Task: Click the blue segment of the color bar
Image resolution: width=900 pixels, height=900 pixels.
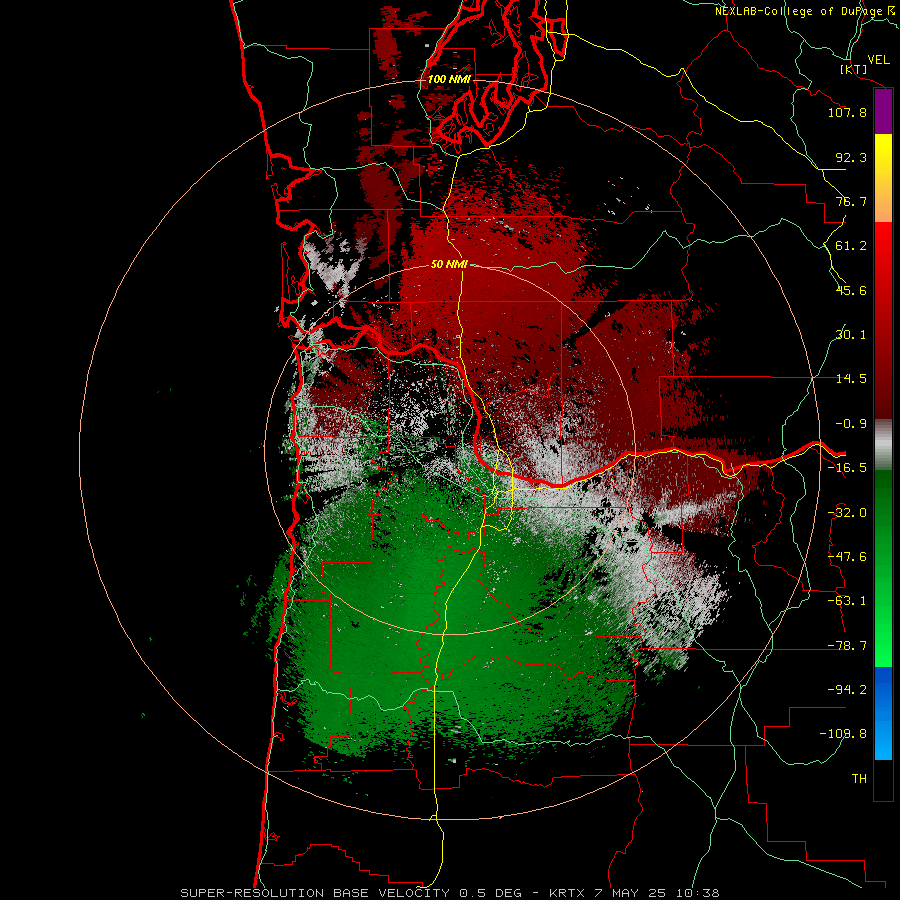Action: 883,713
